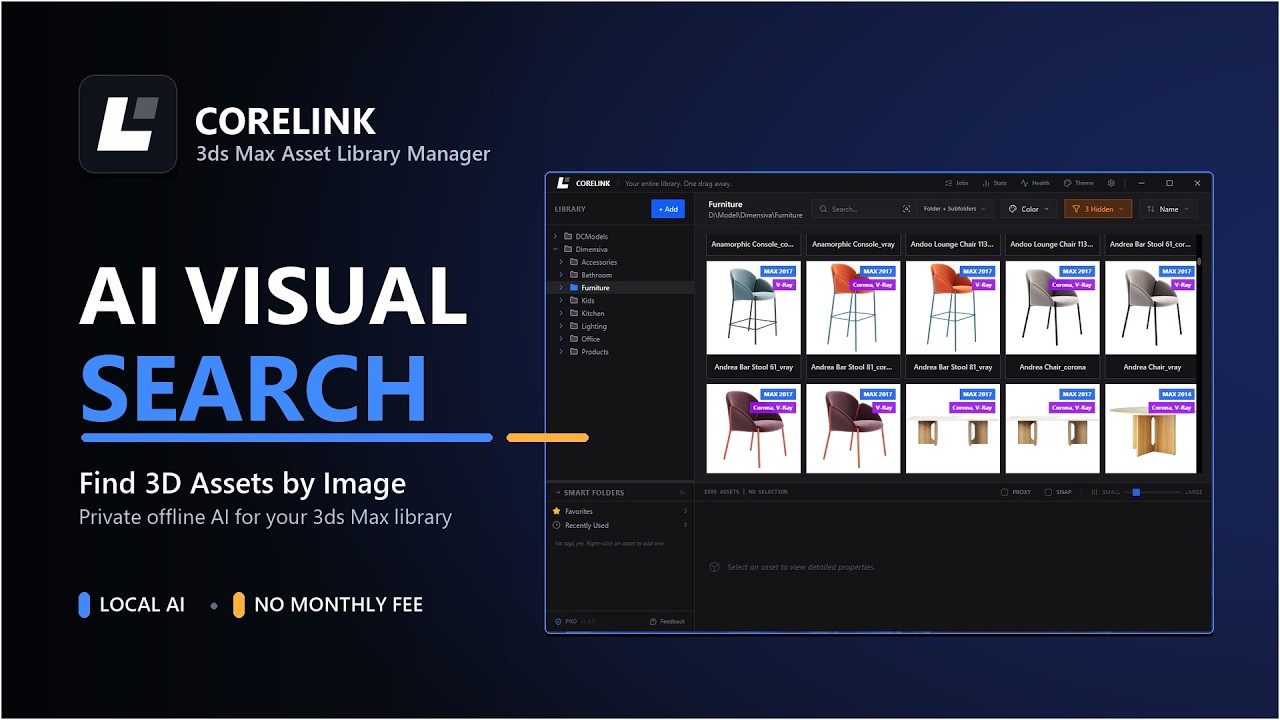1280x720 pixels.
Task: Click the D:\Model\Dimensiva\Furniture path text
Action: point(756,215)
